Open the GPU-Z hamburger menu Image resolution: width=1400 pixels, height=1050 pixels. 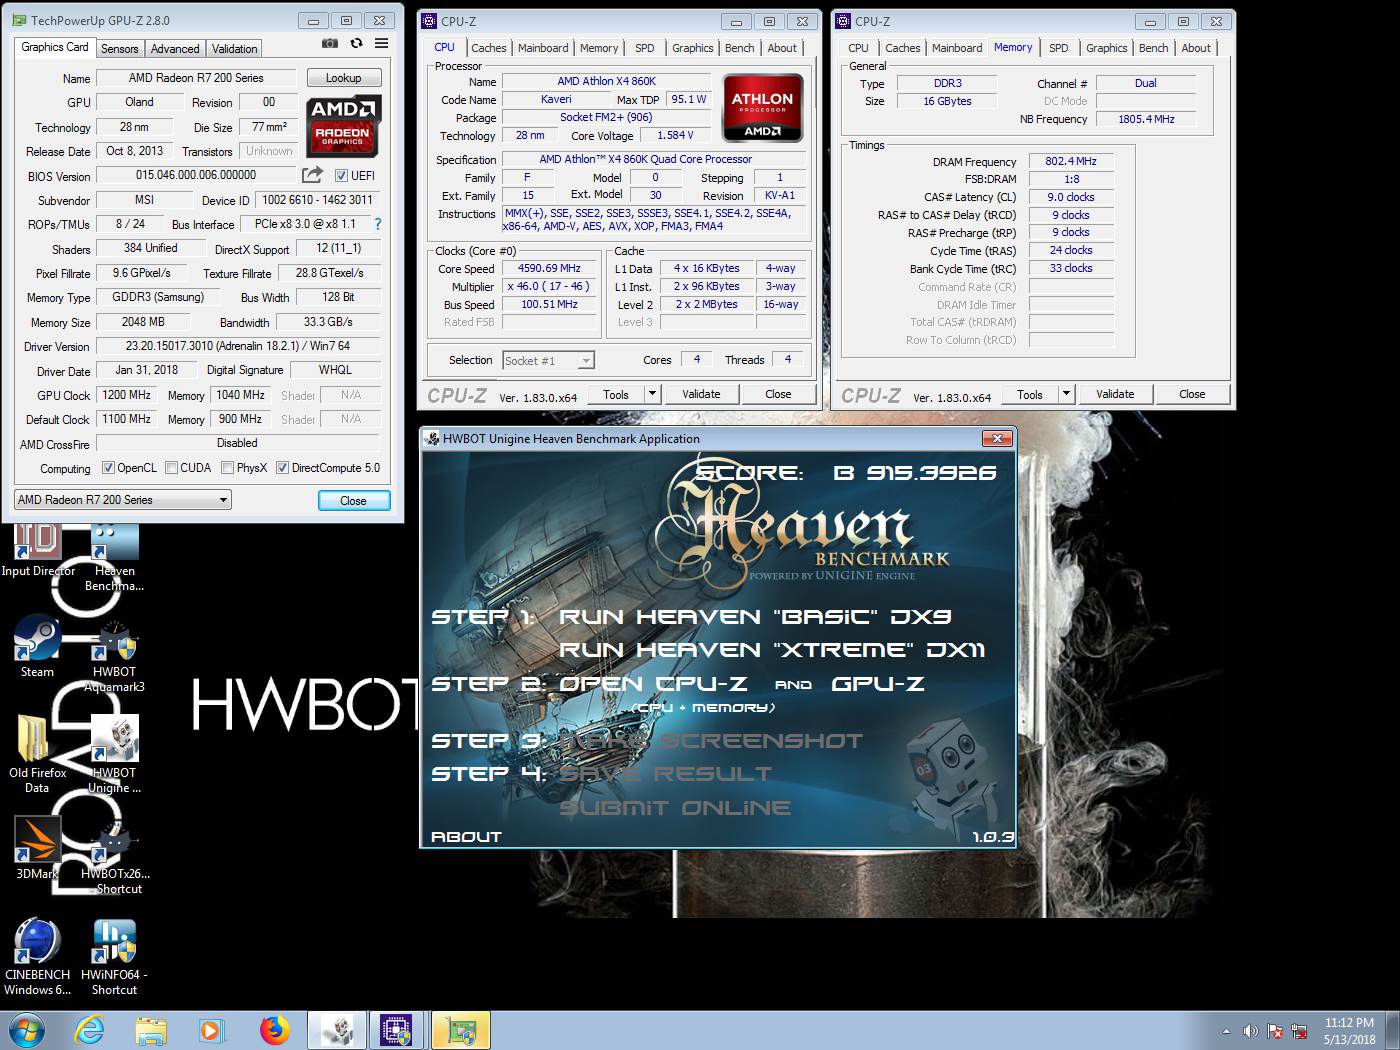click(x=382, y=44)
